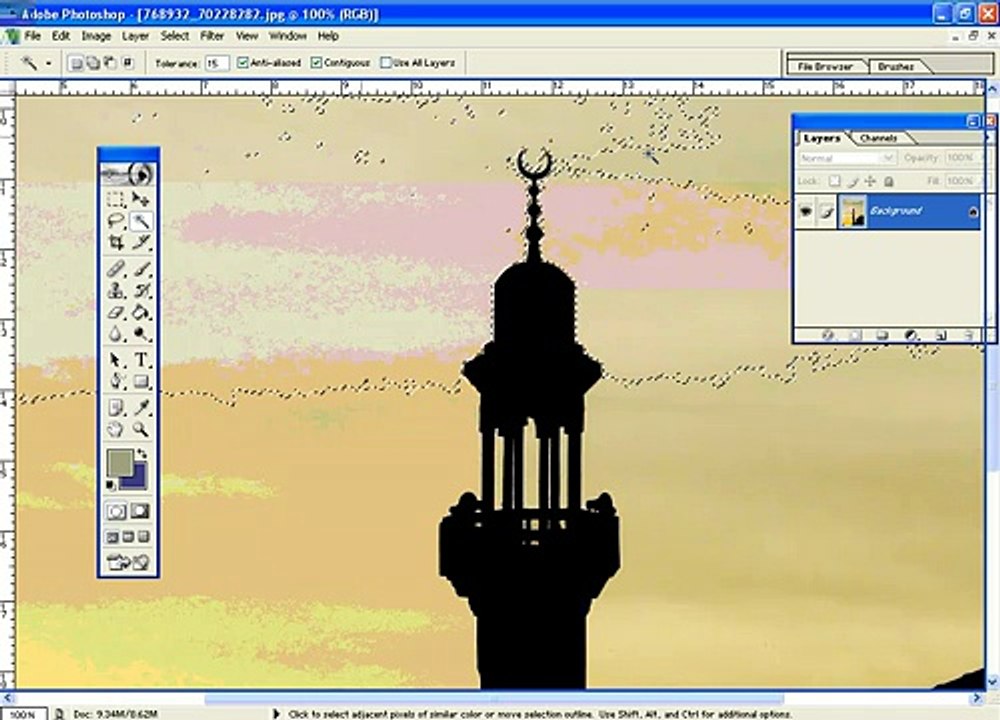Click Jump to ImageReady at toolbox bottom
This screenshot has height=720, width=1000.
(128, 562)
